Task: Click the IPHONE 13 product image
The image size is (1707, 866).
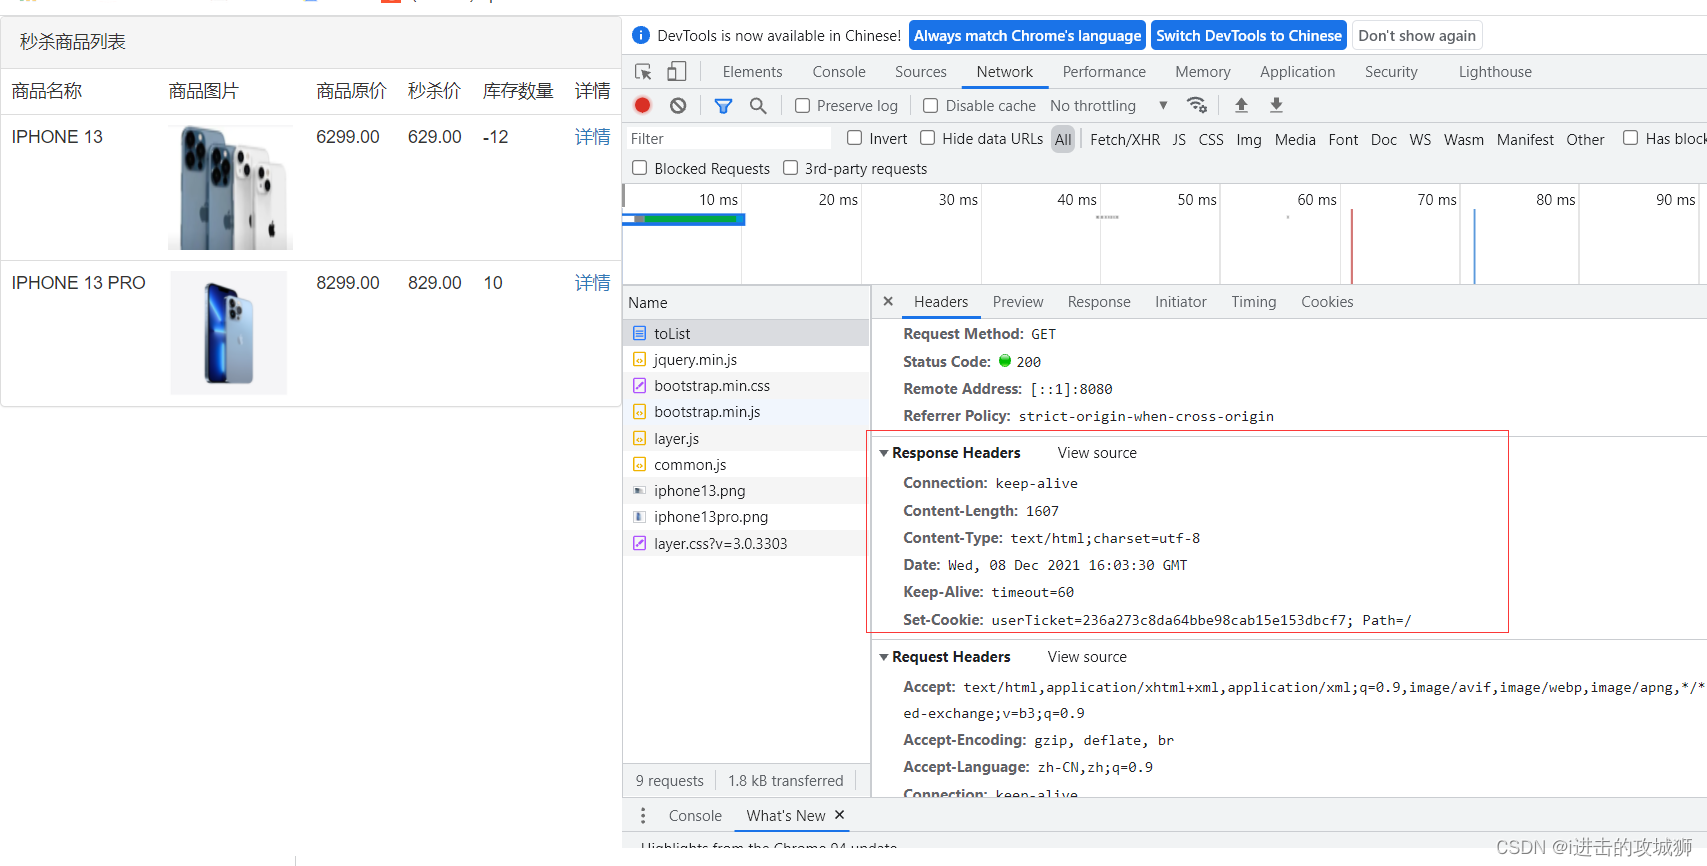Action: coord(231,188)
